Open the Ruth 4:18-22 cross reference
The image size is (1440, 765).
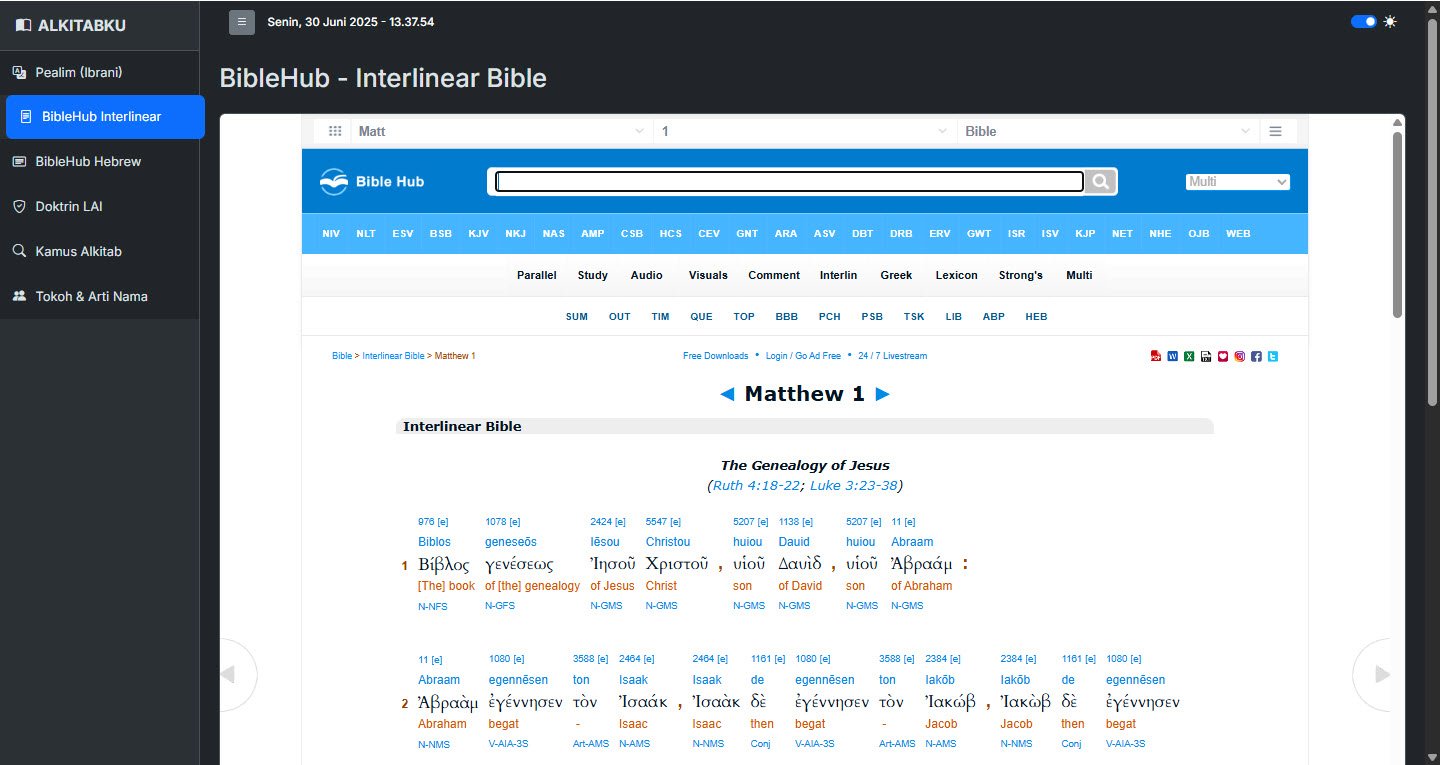tap(757, 485)
